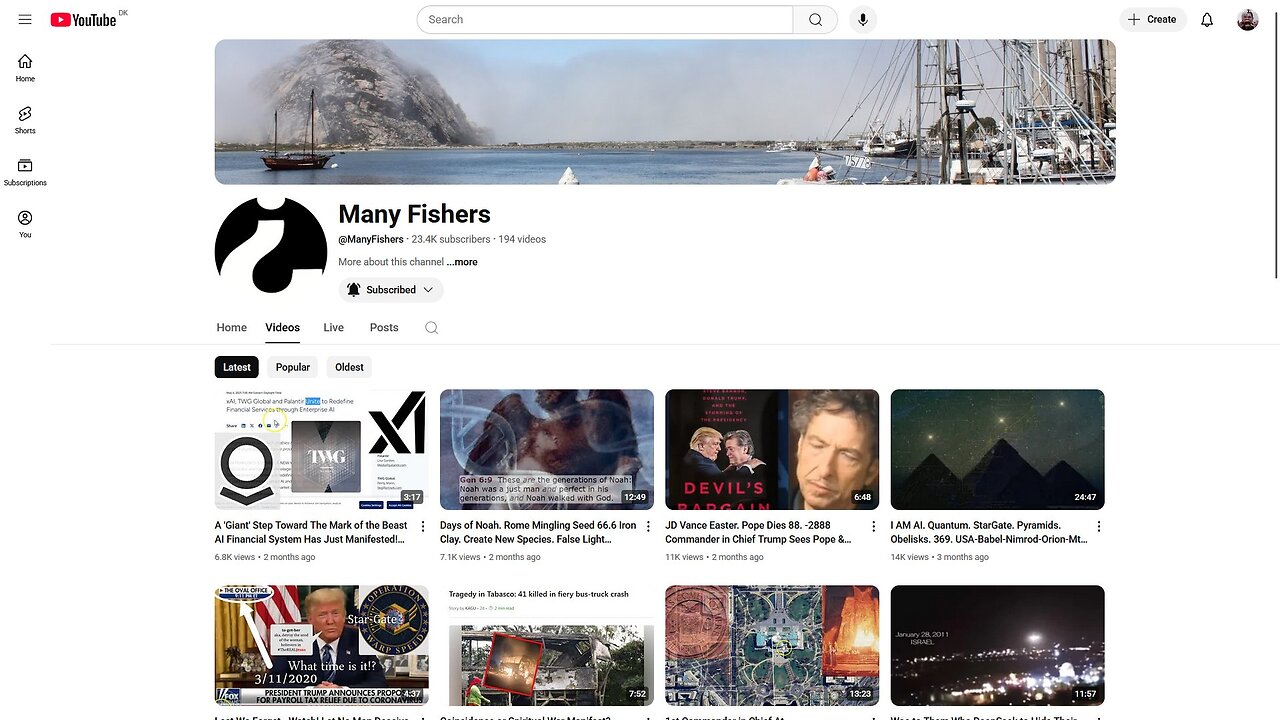Search within the channel using magnifier
This screenshot has height=720, width=1280.
click(x=431, y=327)
